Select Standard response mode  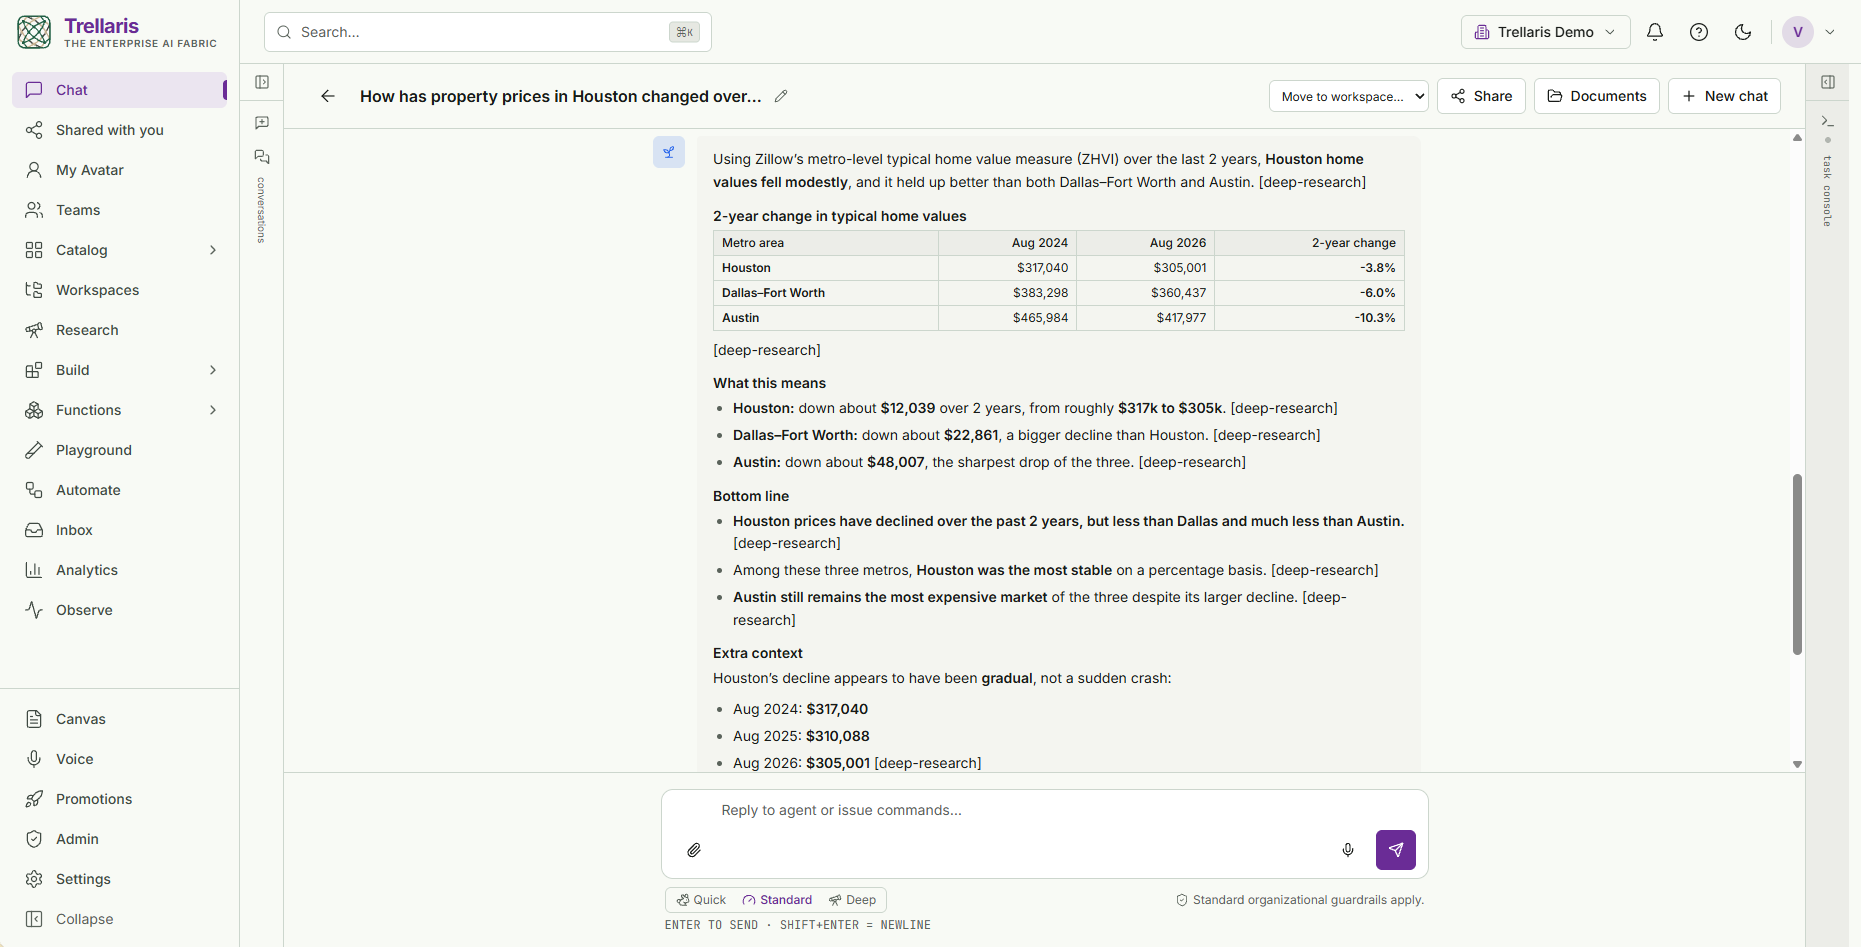[777, 900]
